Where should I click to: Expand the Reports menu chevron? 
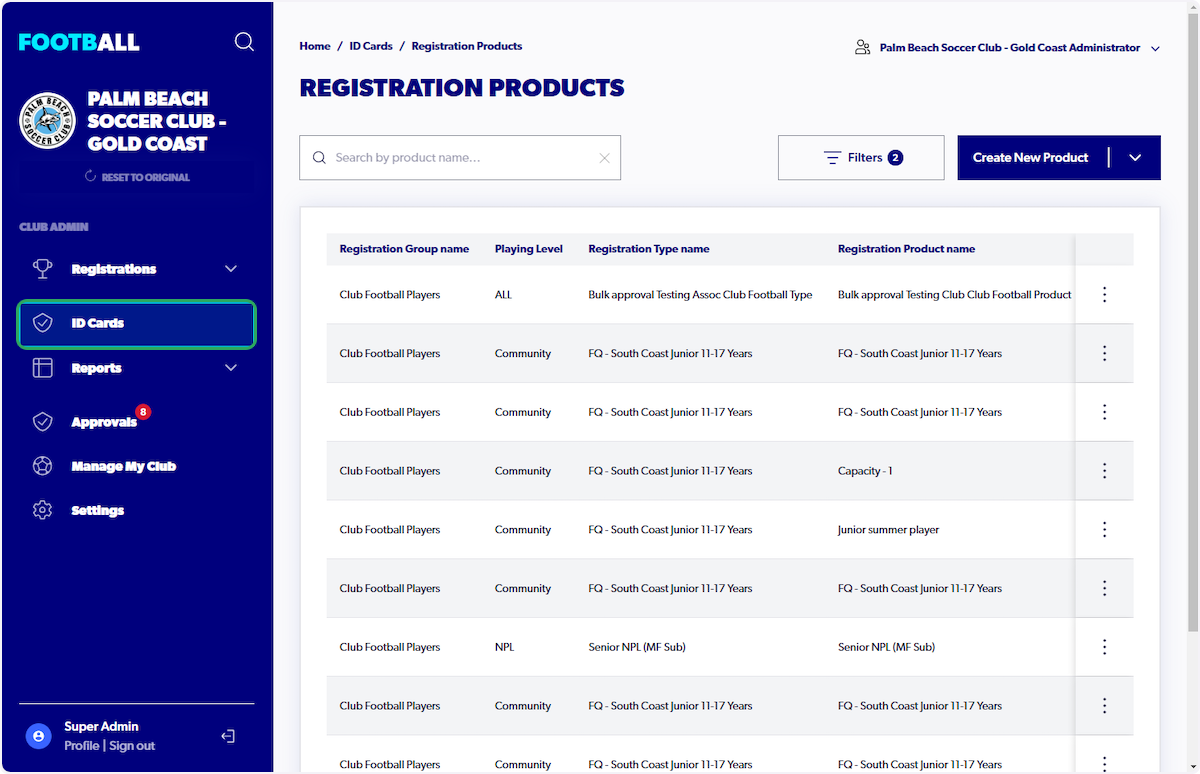(231, 368)
